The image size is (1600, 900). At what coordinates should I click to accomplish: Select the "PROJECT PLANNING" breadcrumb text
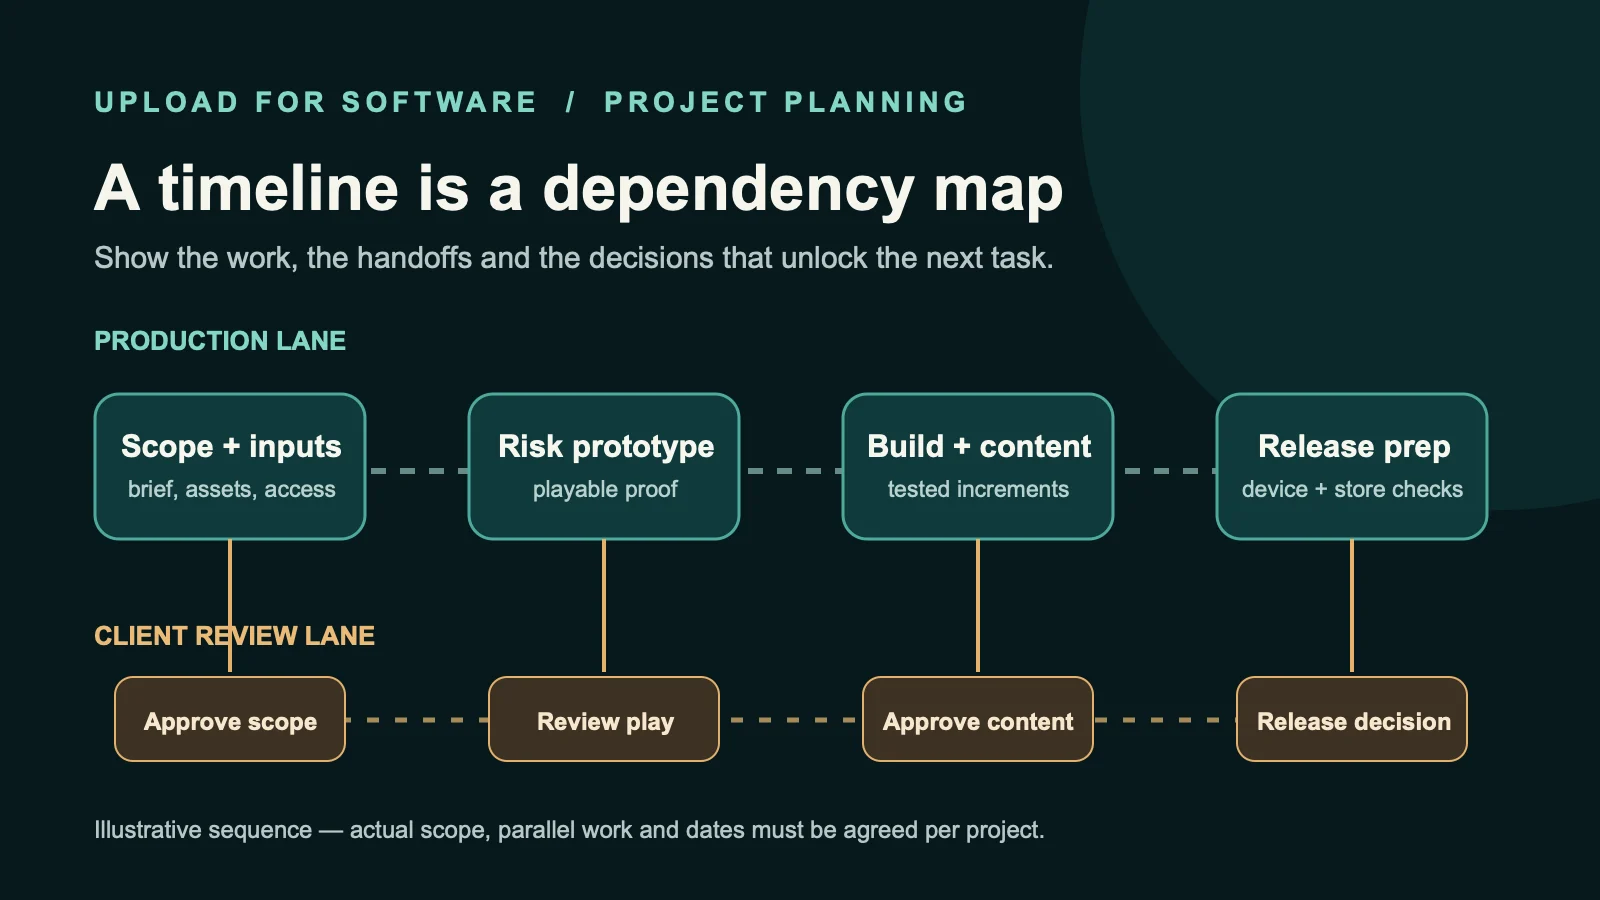[x=786, y=102]
